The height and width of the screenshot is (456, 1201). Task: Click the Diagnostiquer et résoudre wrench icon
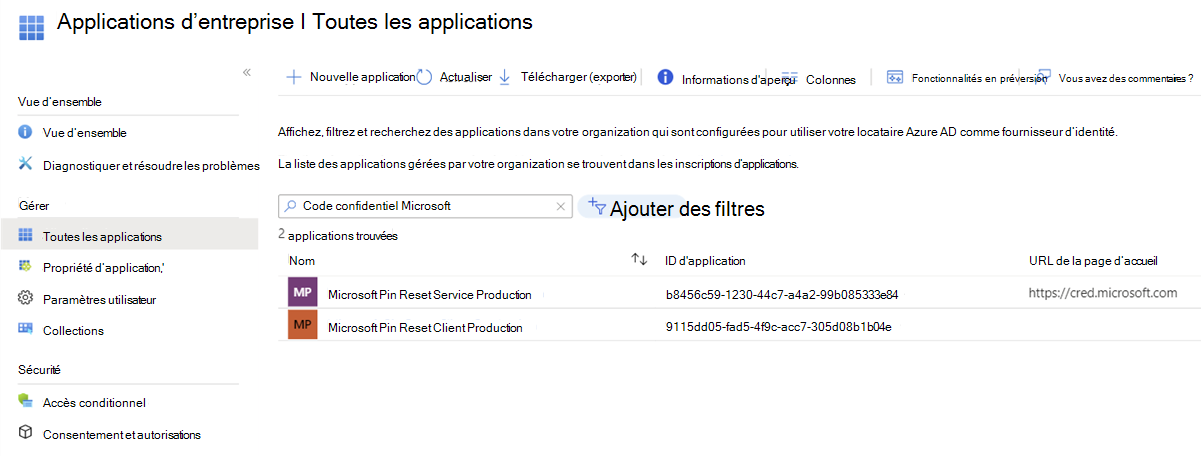tap(26, 164)
